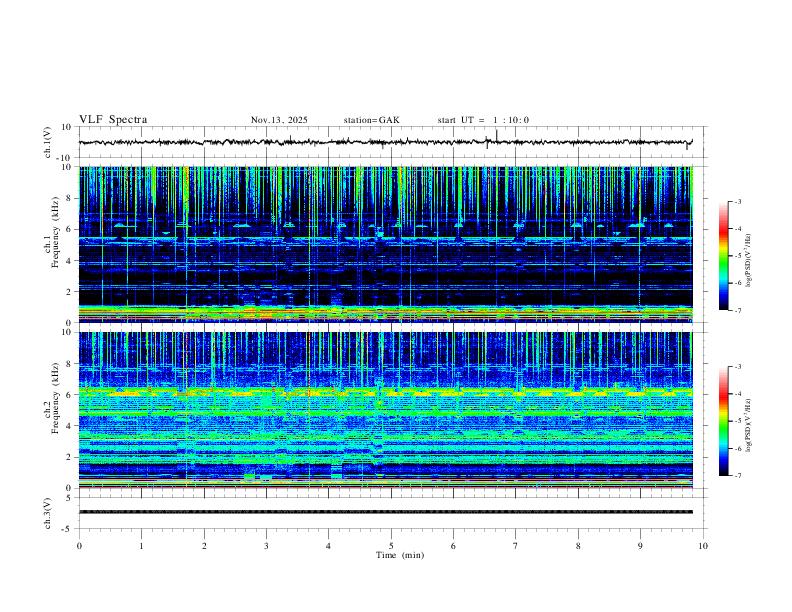Click the ch.1 "Frequency (kHz)" axis label

coord(55,232)
